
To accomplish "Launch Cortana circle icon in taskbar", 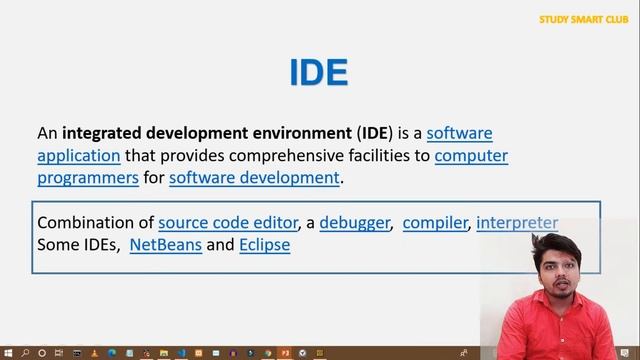I will pyautogui.click(x=42, y=353).
